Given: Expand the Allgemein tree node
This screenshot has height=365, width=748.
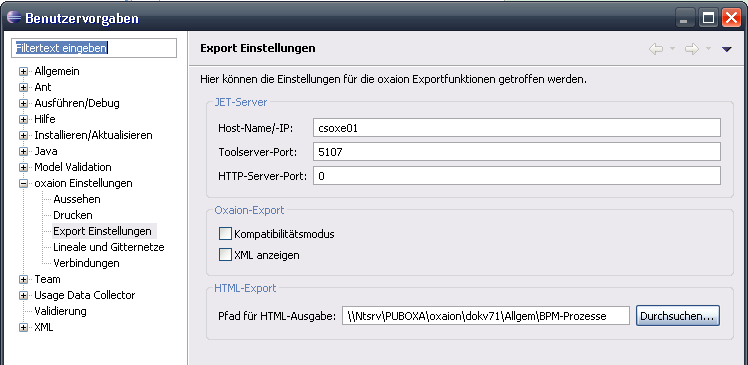Looking at the screenshot, I should point(23,72).
